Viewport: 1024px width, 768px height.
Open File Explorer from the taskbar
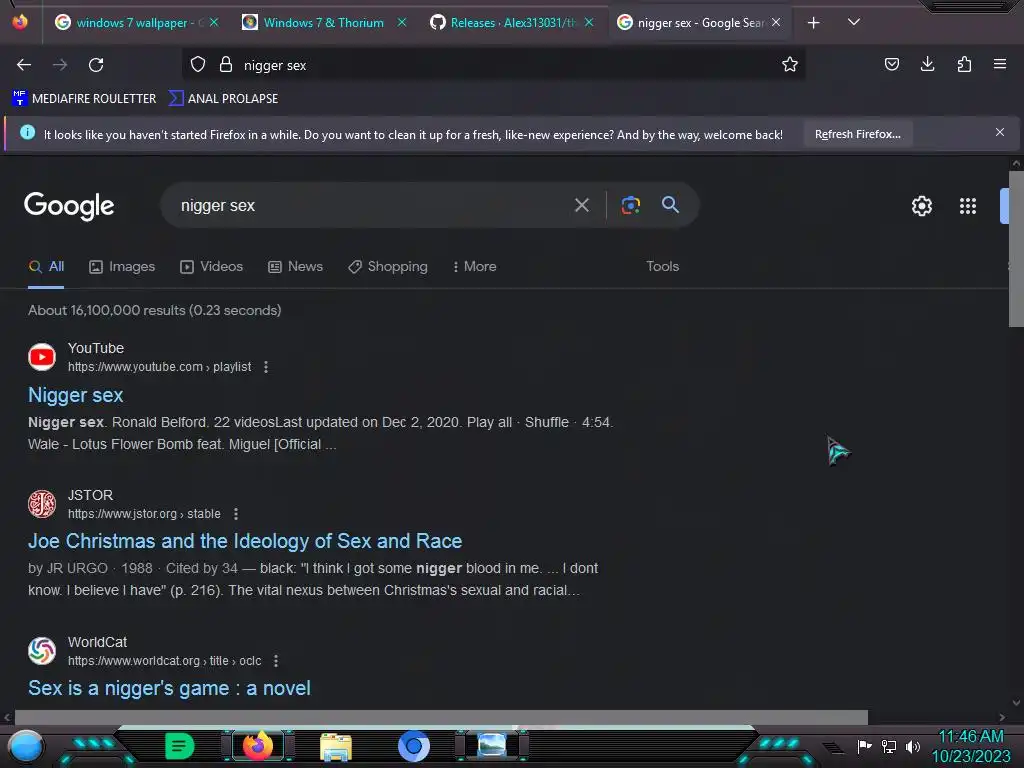tap(336, 746)
